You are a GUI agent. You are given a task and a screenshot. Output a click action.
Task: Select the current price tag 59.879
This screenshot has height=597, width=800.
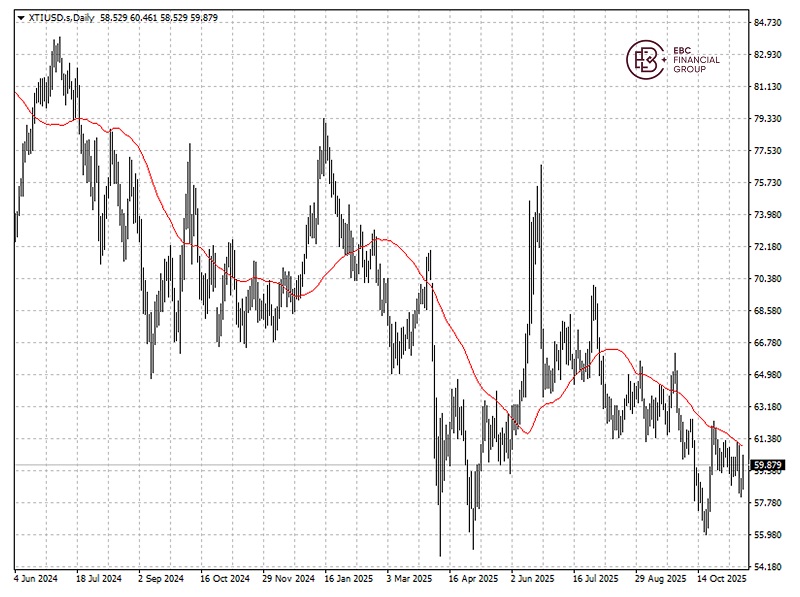tap(767, 465)
